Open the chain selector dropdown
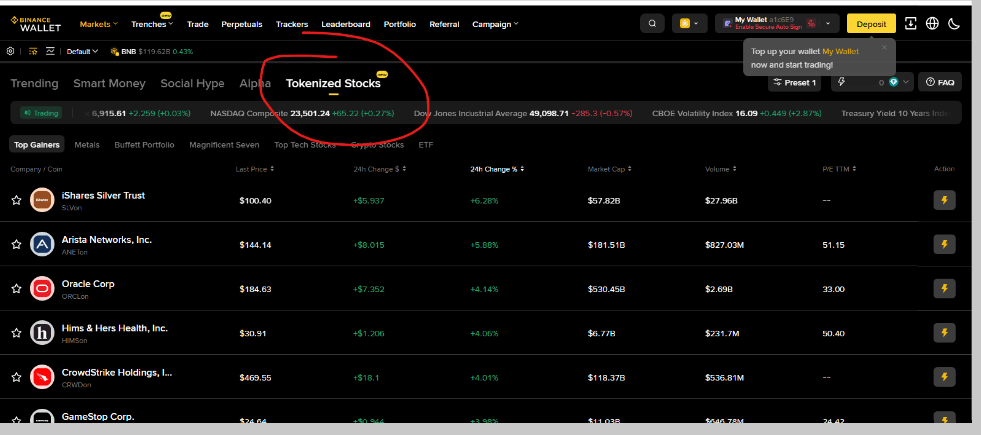The height and width of the screenshot is (435, 981). 689,24
